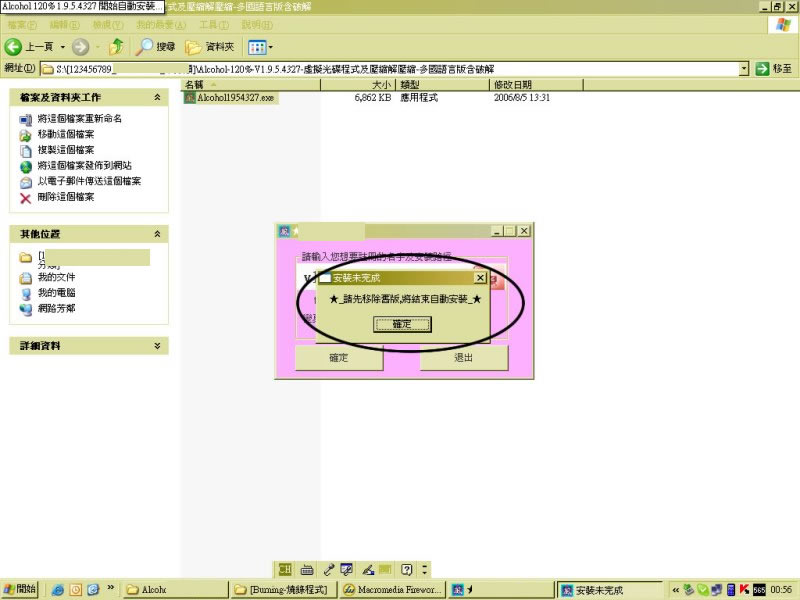
Task: Click 將這個檔案重新命名 rename link
Action: point(80,118)
